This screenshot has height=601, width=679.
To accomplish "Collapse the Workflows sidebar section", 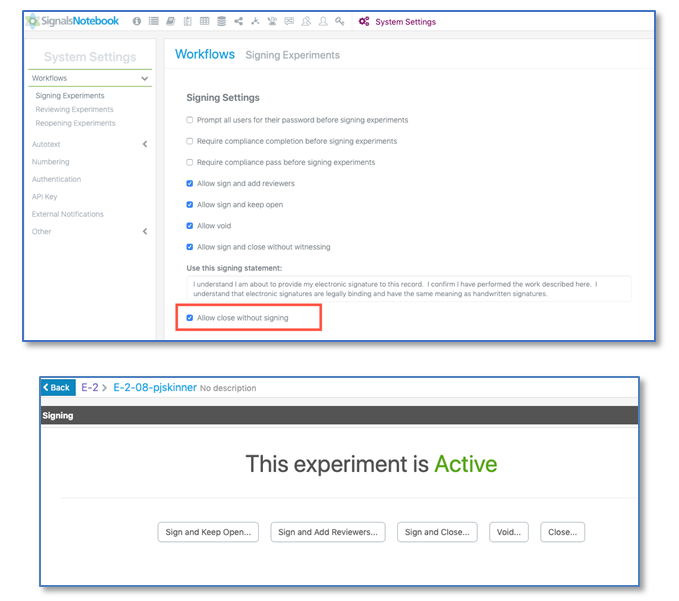I will point(145,78).
